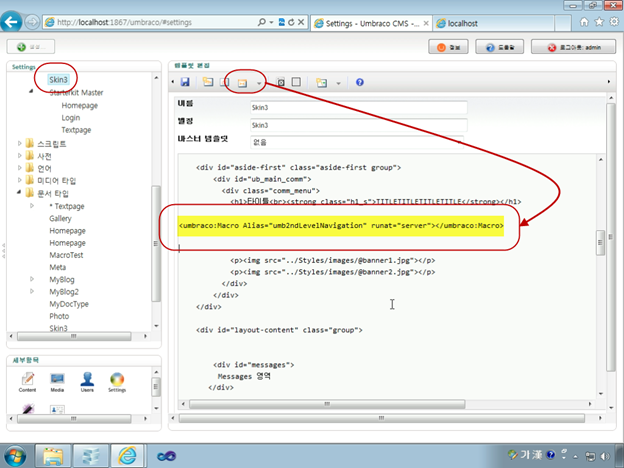Click the logout admin button
The width and height of the screenshot is (624, 468).
point(573,47)
